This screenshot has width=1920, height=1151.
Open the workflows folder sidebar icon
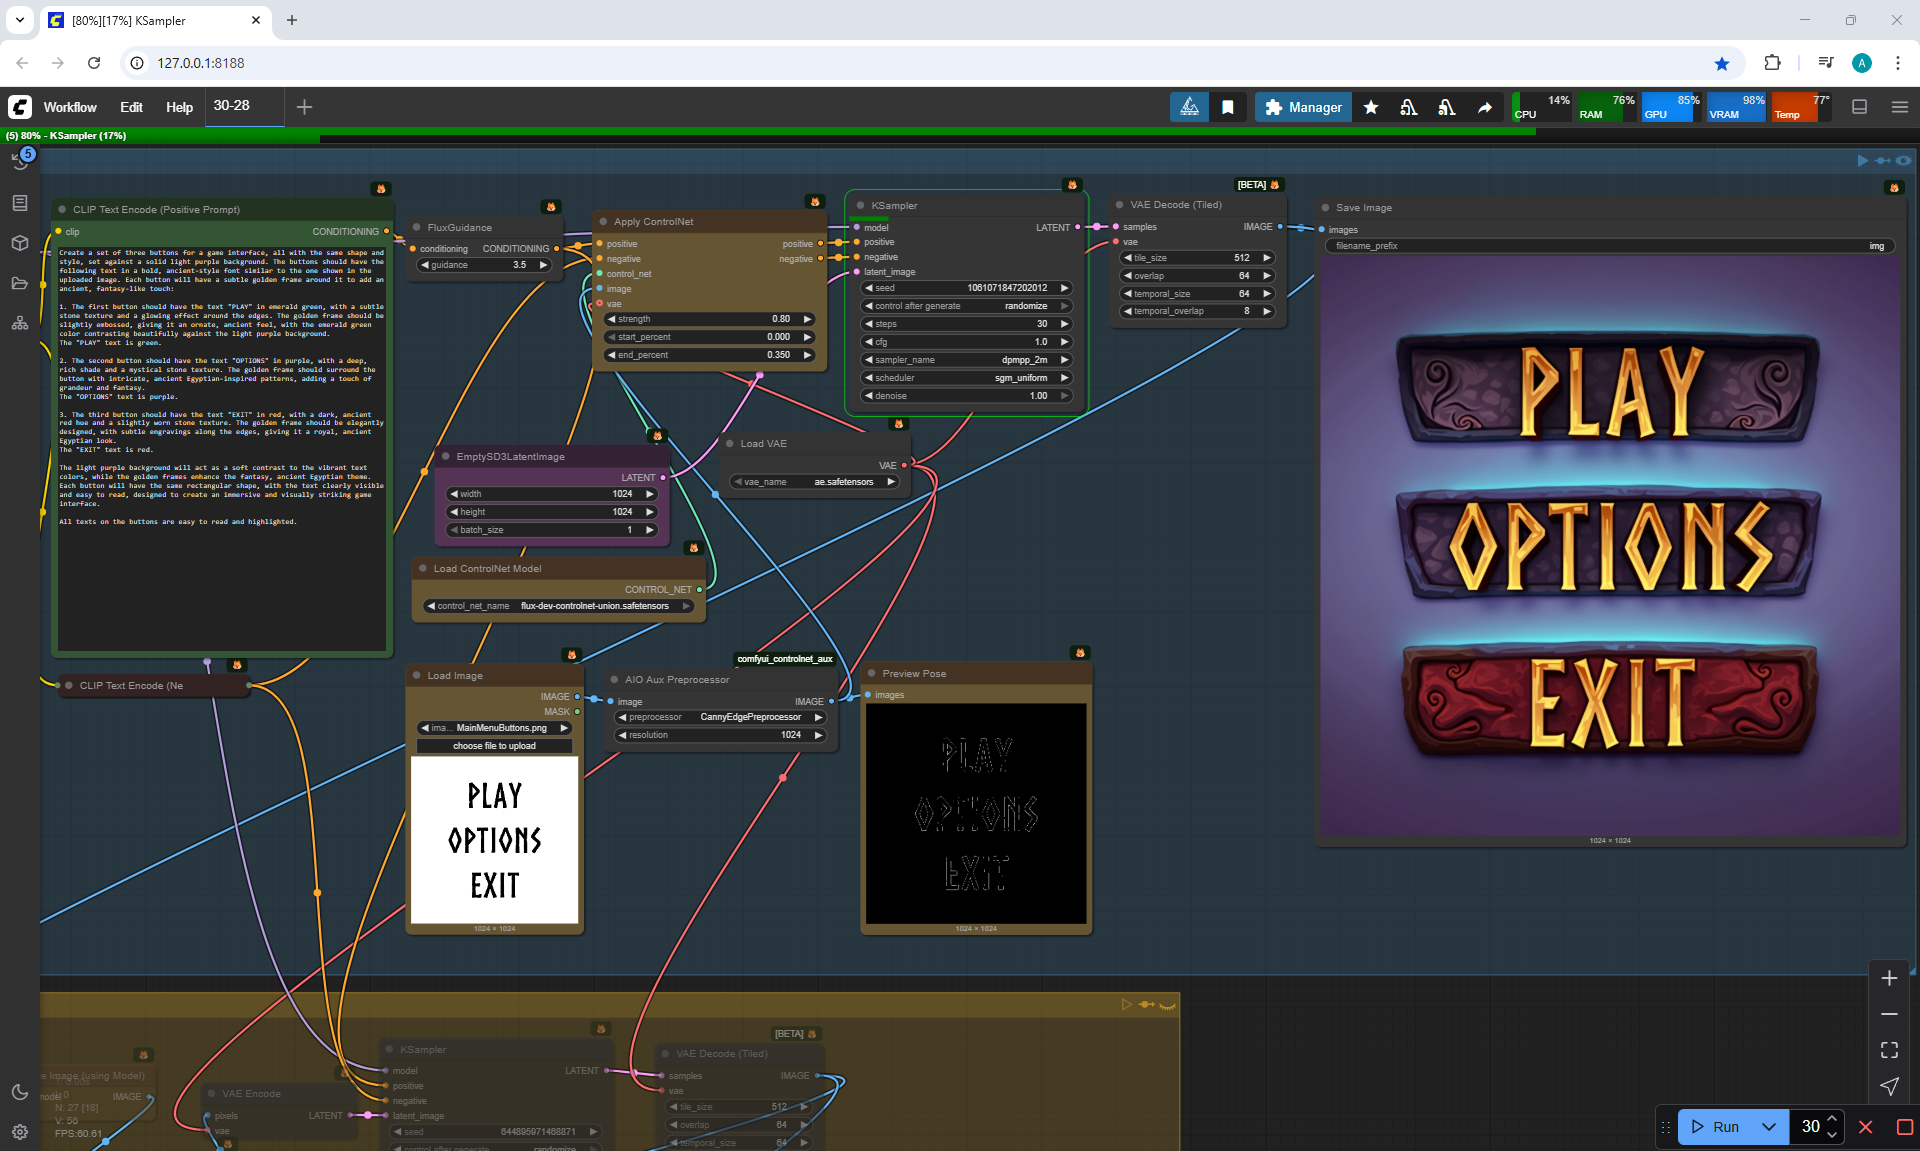(x=20, y=283)
